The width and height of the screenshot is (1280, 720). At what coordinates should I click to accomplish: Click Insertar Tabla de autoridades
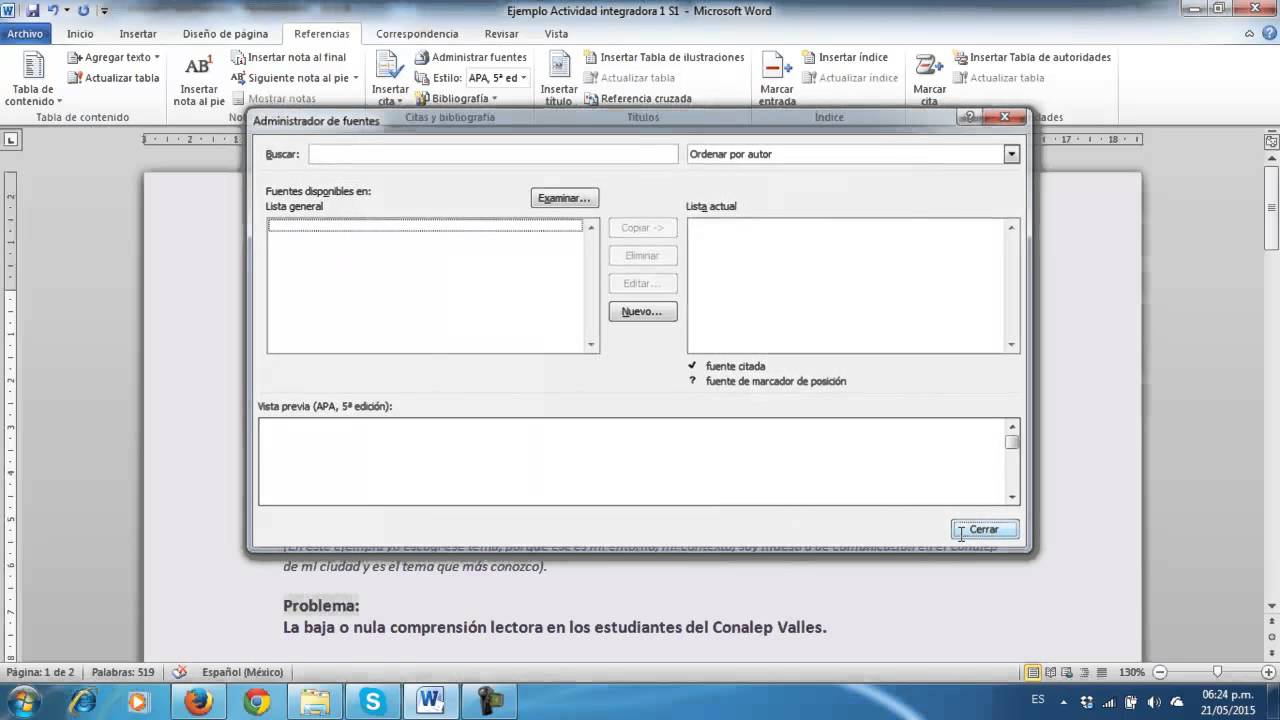coord(1032,58)
